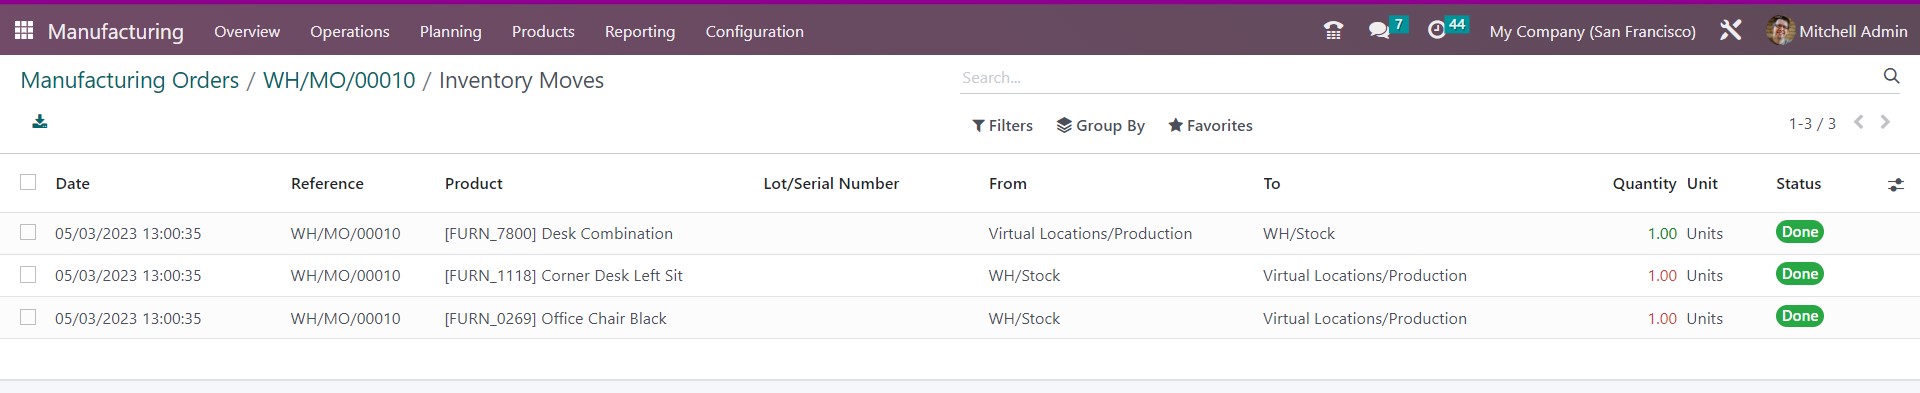Sort by the From column header
Image resolution: width=1920 pixels, height=393 pixels.
click(1008, 184)
